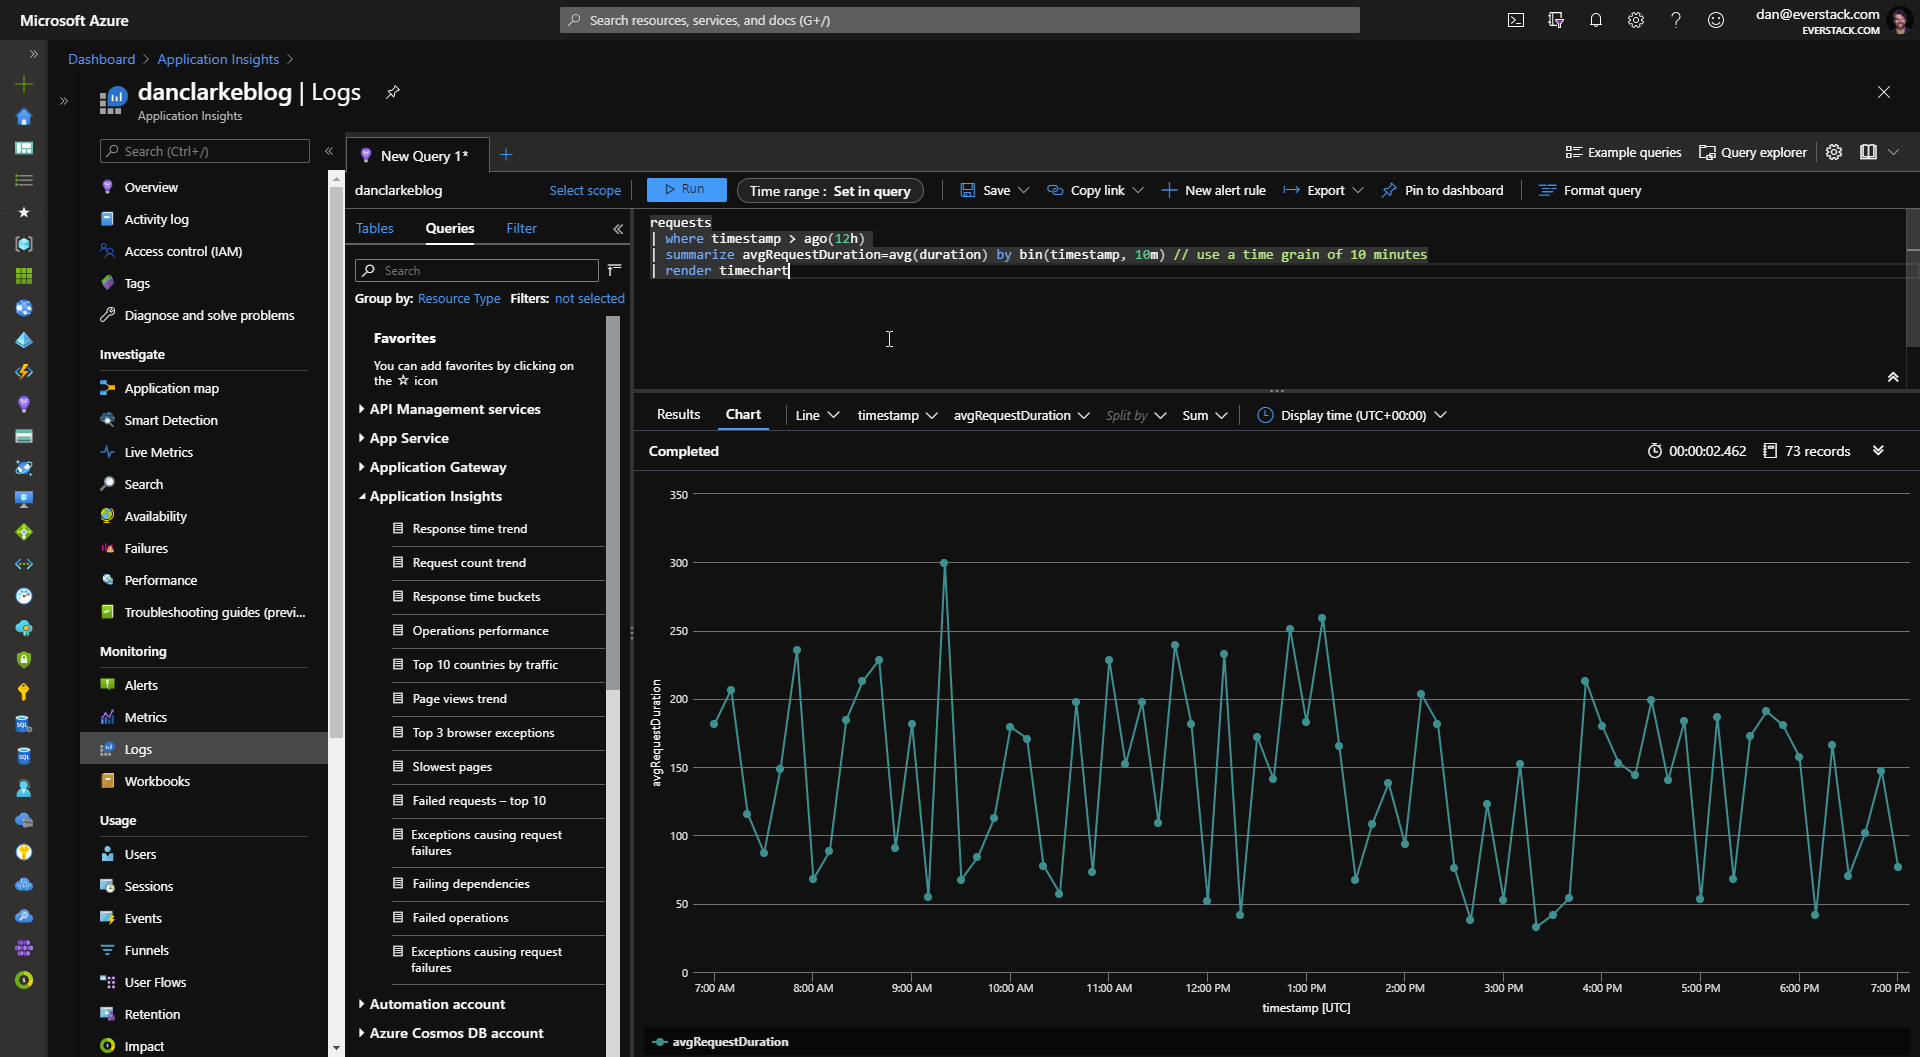
Task: Collapse the queries side pane
Action: point(618,229)
